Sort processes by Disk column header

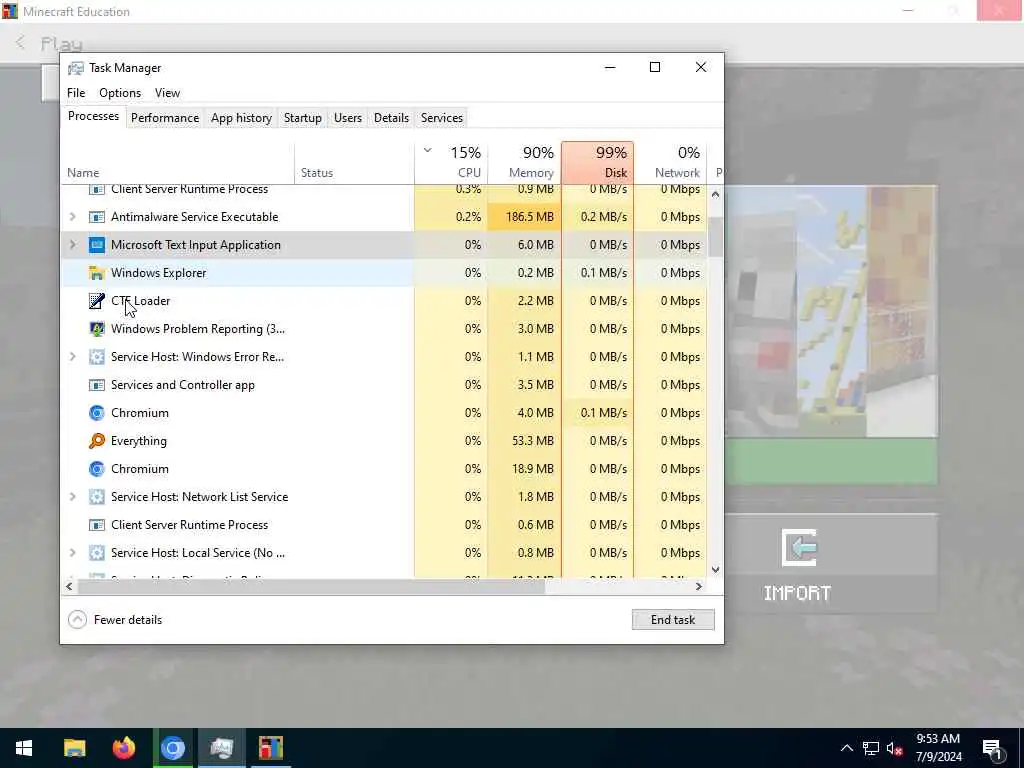(x=598, y=163)
